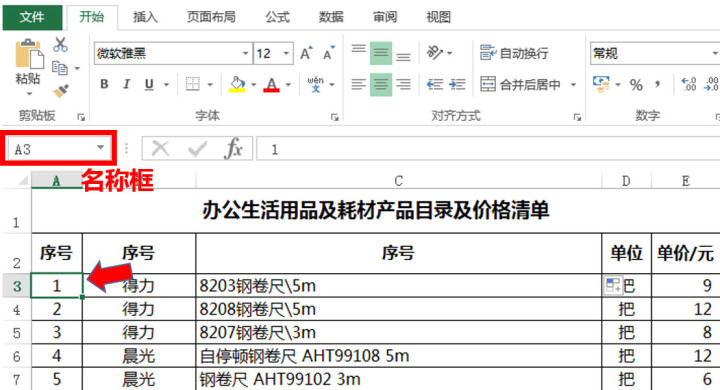Open font size dropdown showing 12
Image resolution: width=720 pixels, height=390 pixels.
(x=286, y=53)
